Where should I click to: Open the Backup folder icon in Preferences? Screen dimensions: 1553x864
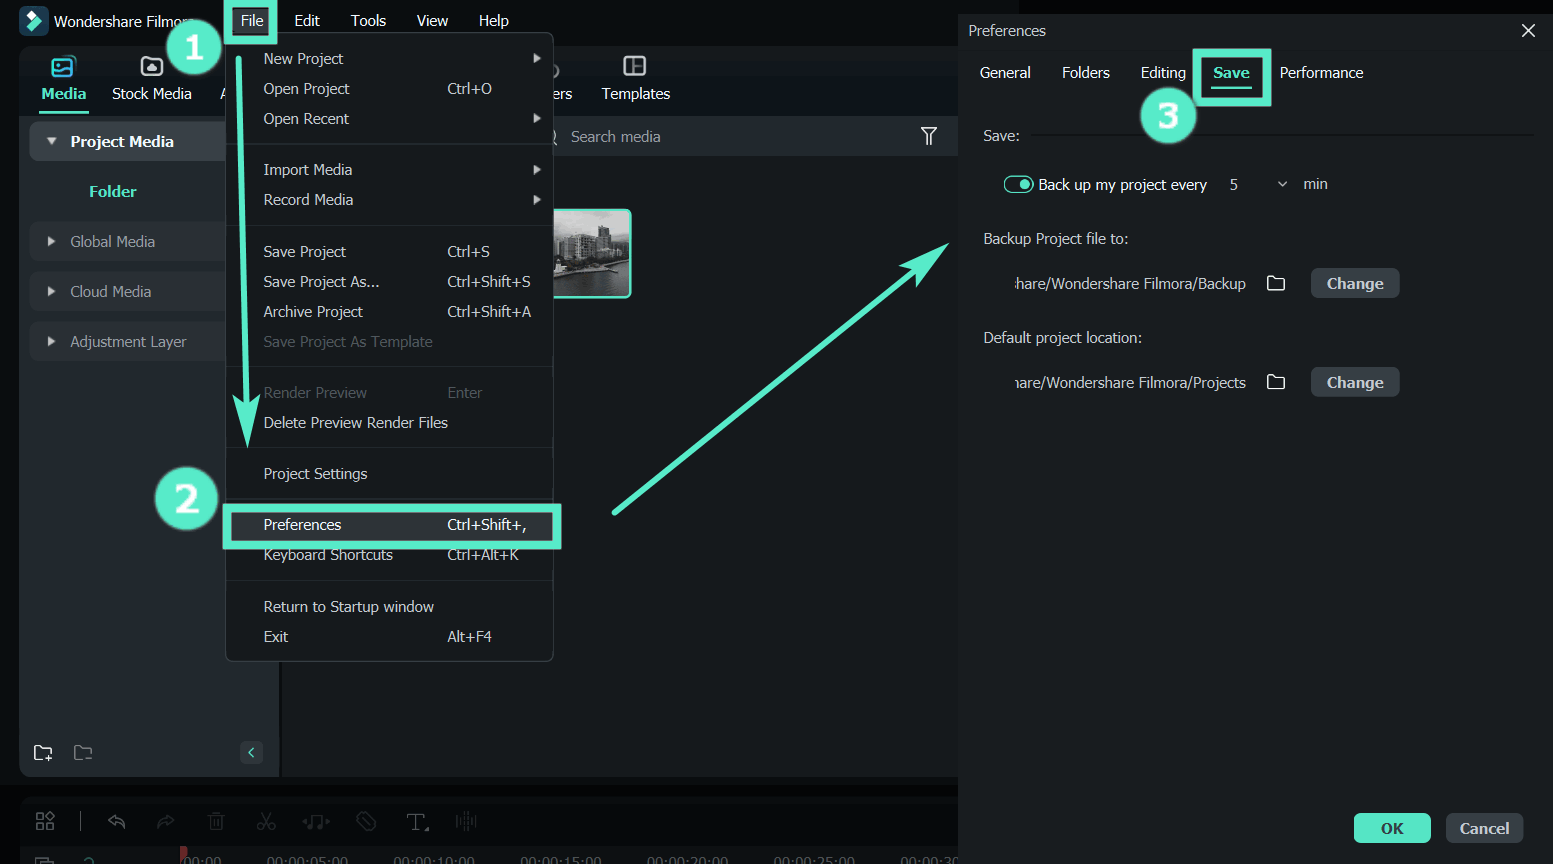(x=1276, y=283)
